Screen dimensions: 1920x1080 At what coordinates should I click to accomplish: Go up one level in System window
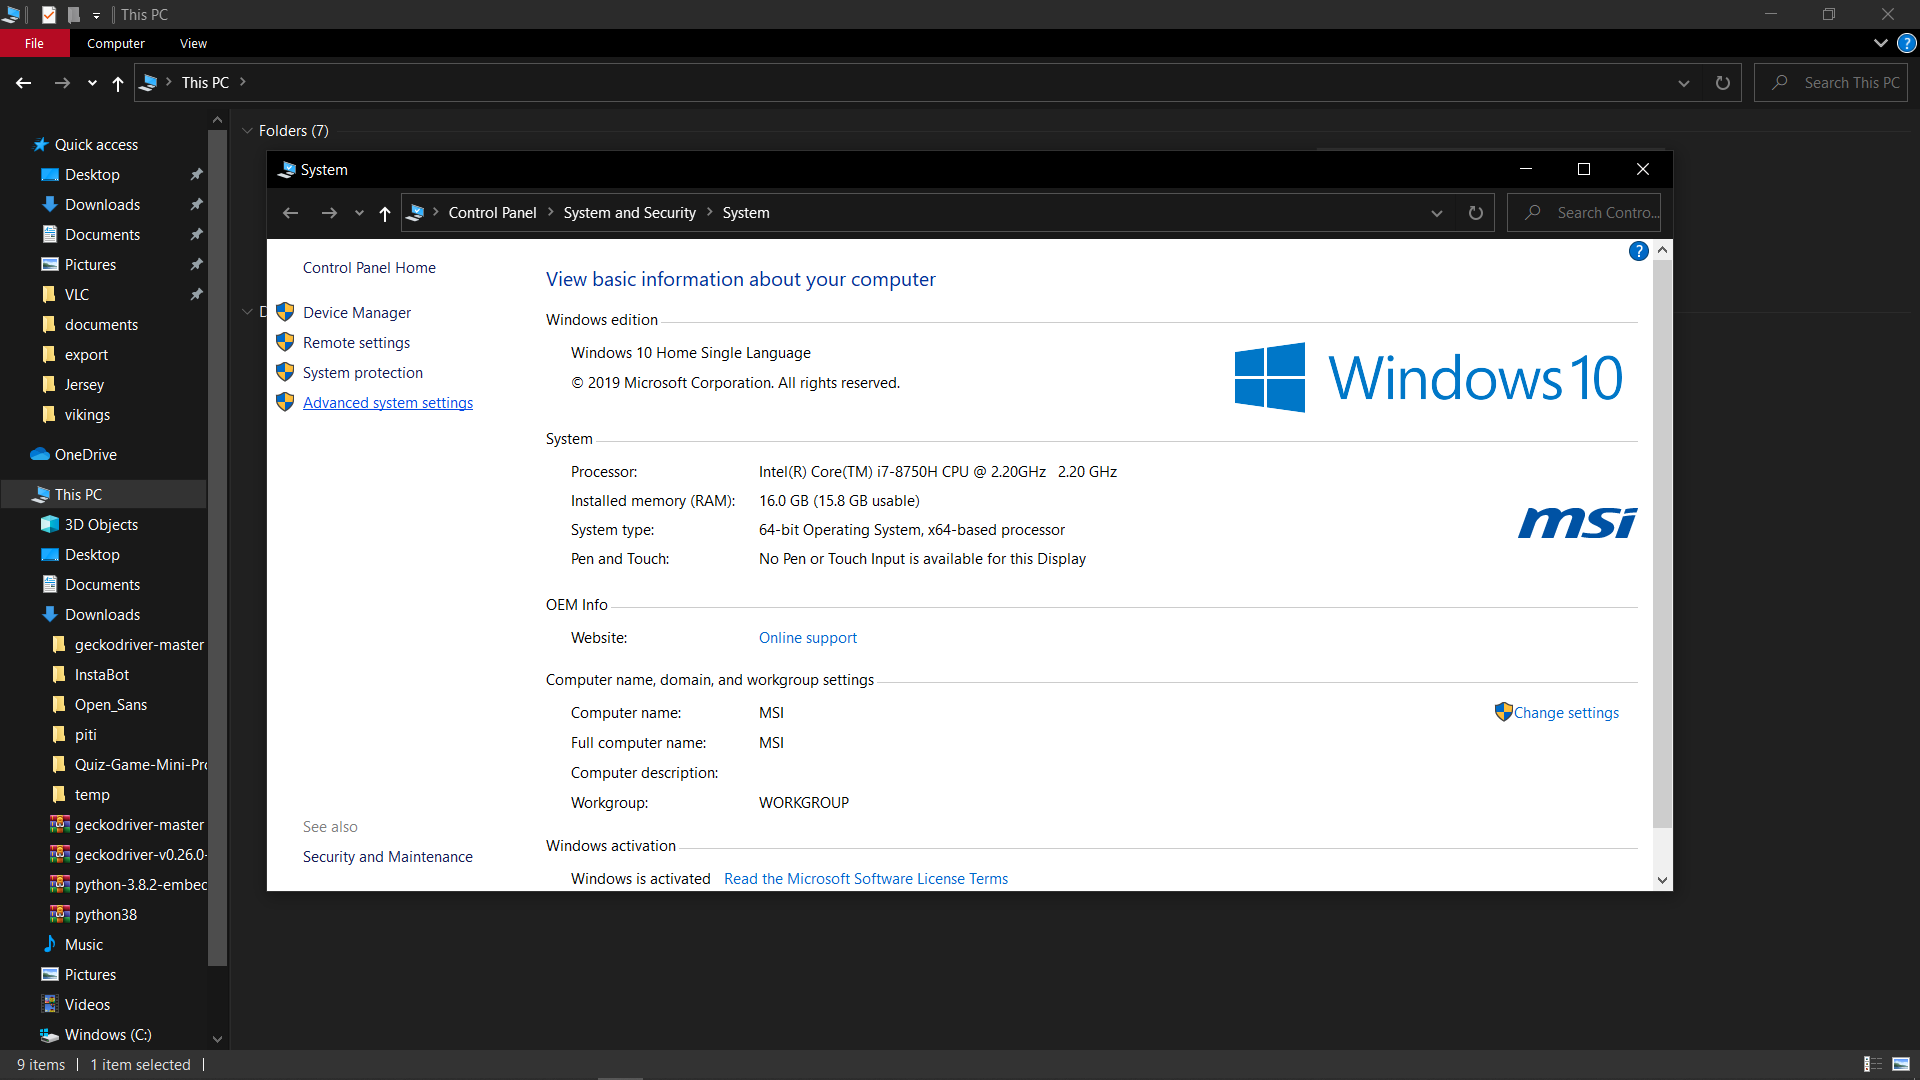[x=385, y=213]
